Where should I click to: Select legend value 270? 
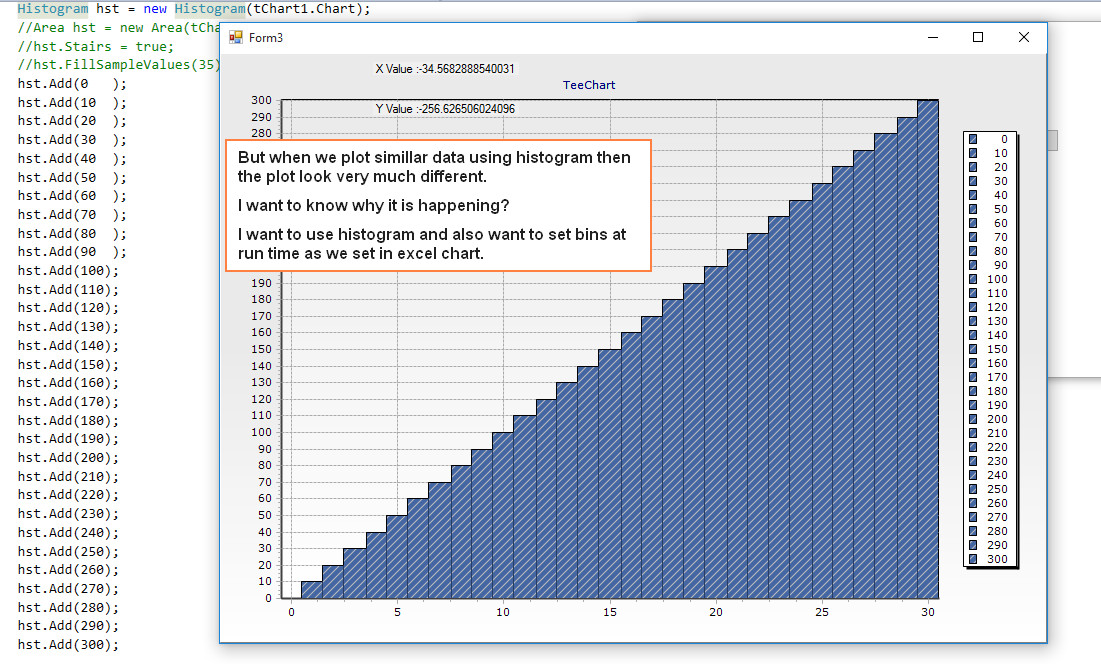pos(997,517)
